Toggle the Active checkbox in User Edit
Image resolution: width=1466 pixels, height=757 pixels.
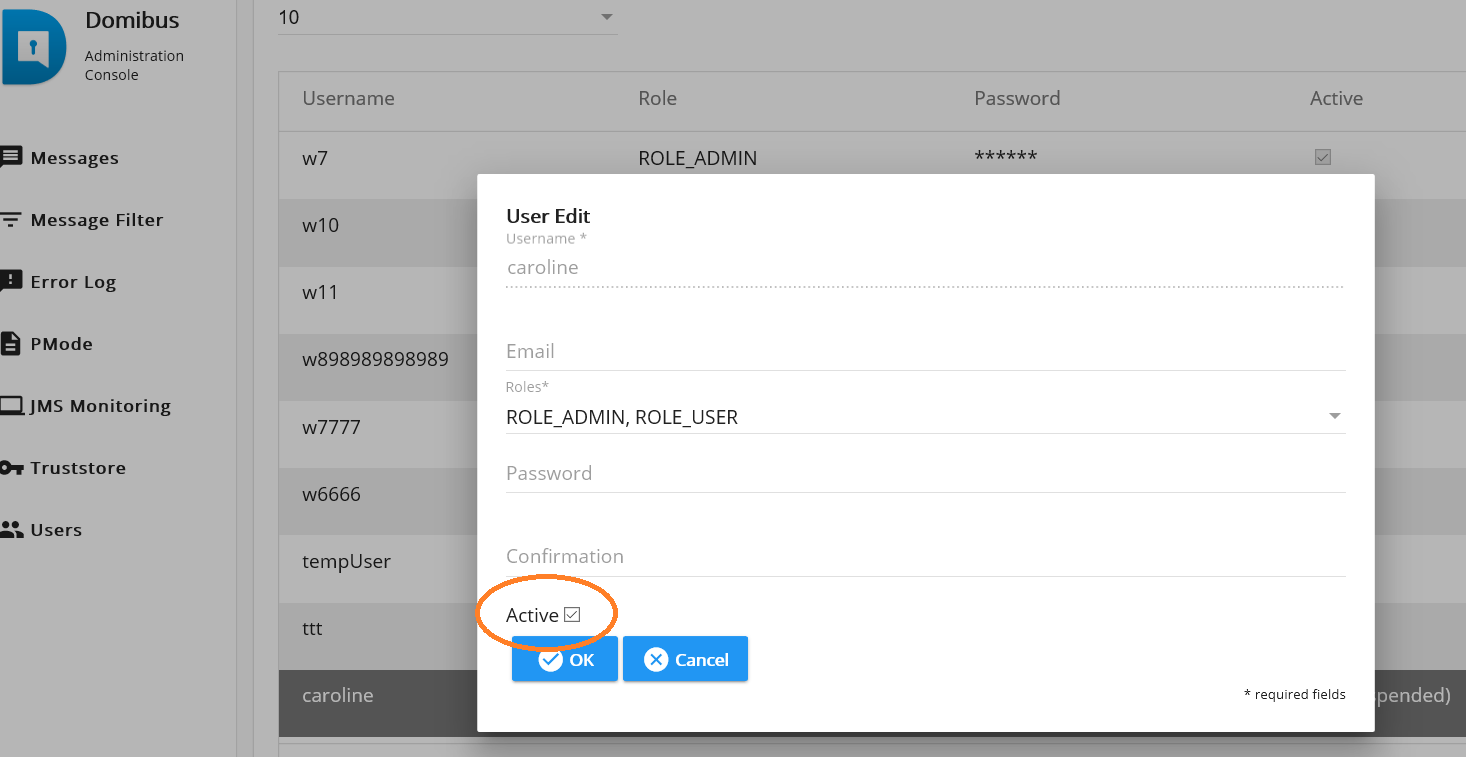572,615
